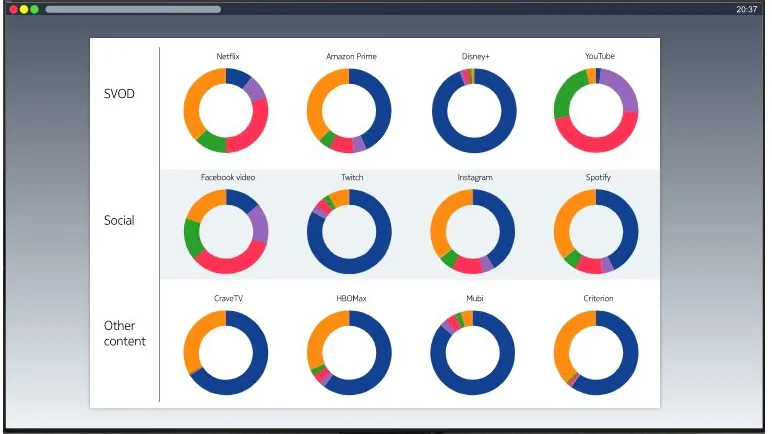Image resolution: width=772 pixels, height=434 pixels.
Task: Click the 'Social' row label
Action: [119, 220]
